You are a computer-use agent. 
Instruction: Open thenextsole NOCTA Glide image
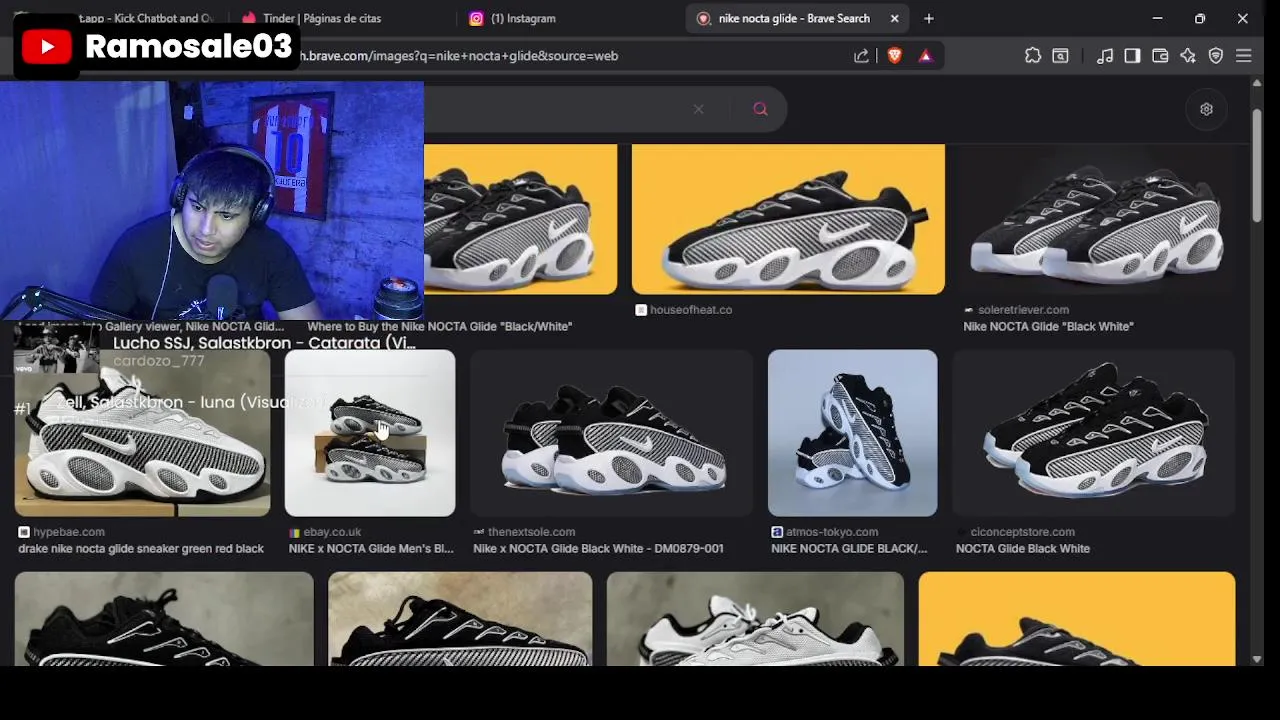pos(611,433)
